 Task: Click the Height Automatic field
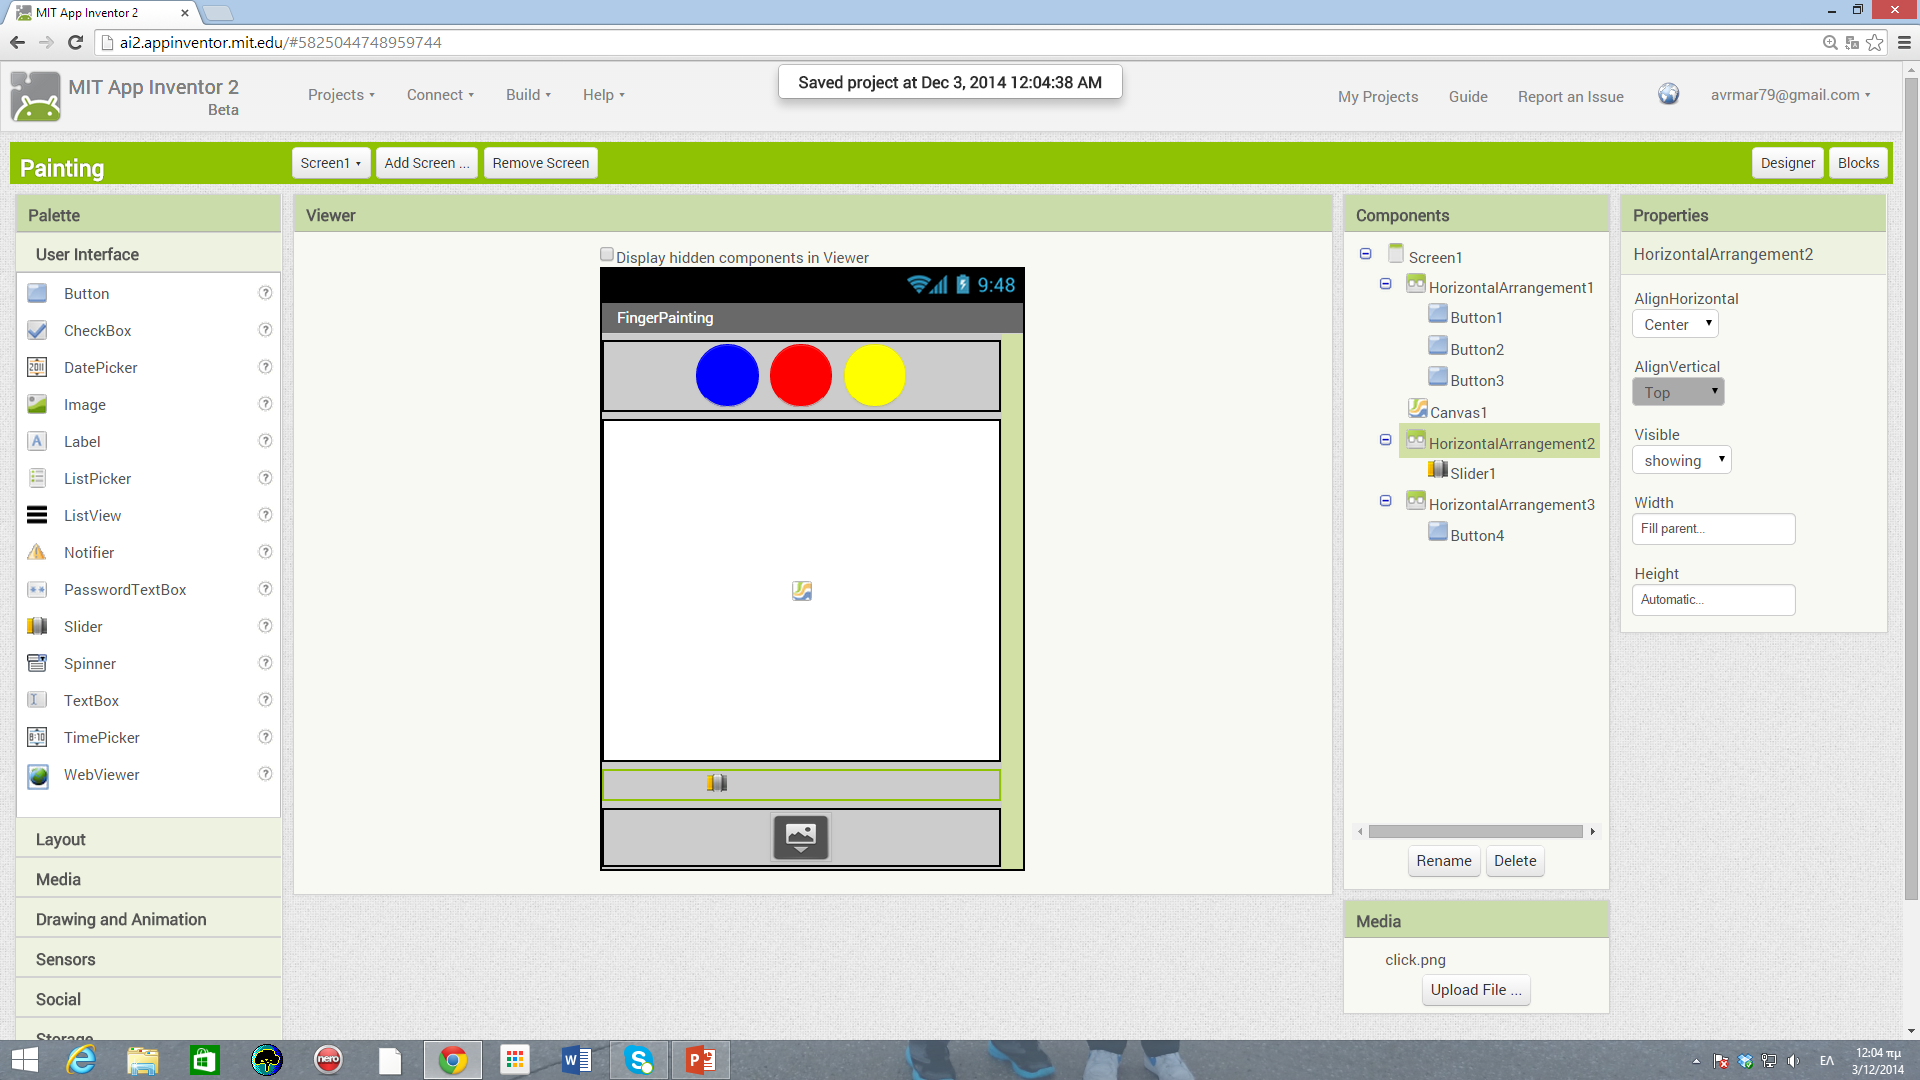(1714, 600)
